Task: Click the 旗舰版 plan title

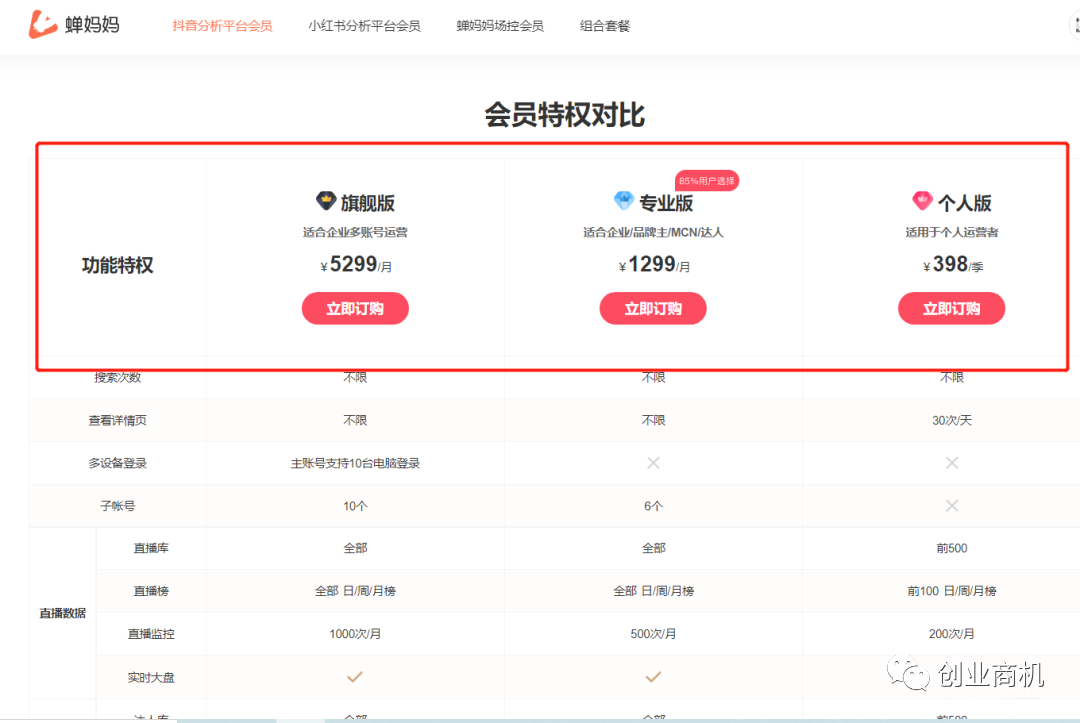Action: coord(367,203)
